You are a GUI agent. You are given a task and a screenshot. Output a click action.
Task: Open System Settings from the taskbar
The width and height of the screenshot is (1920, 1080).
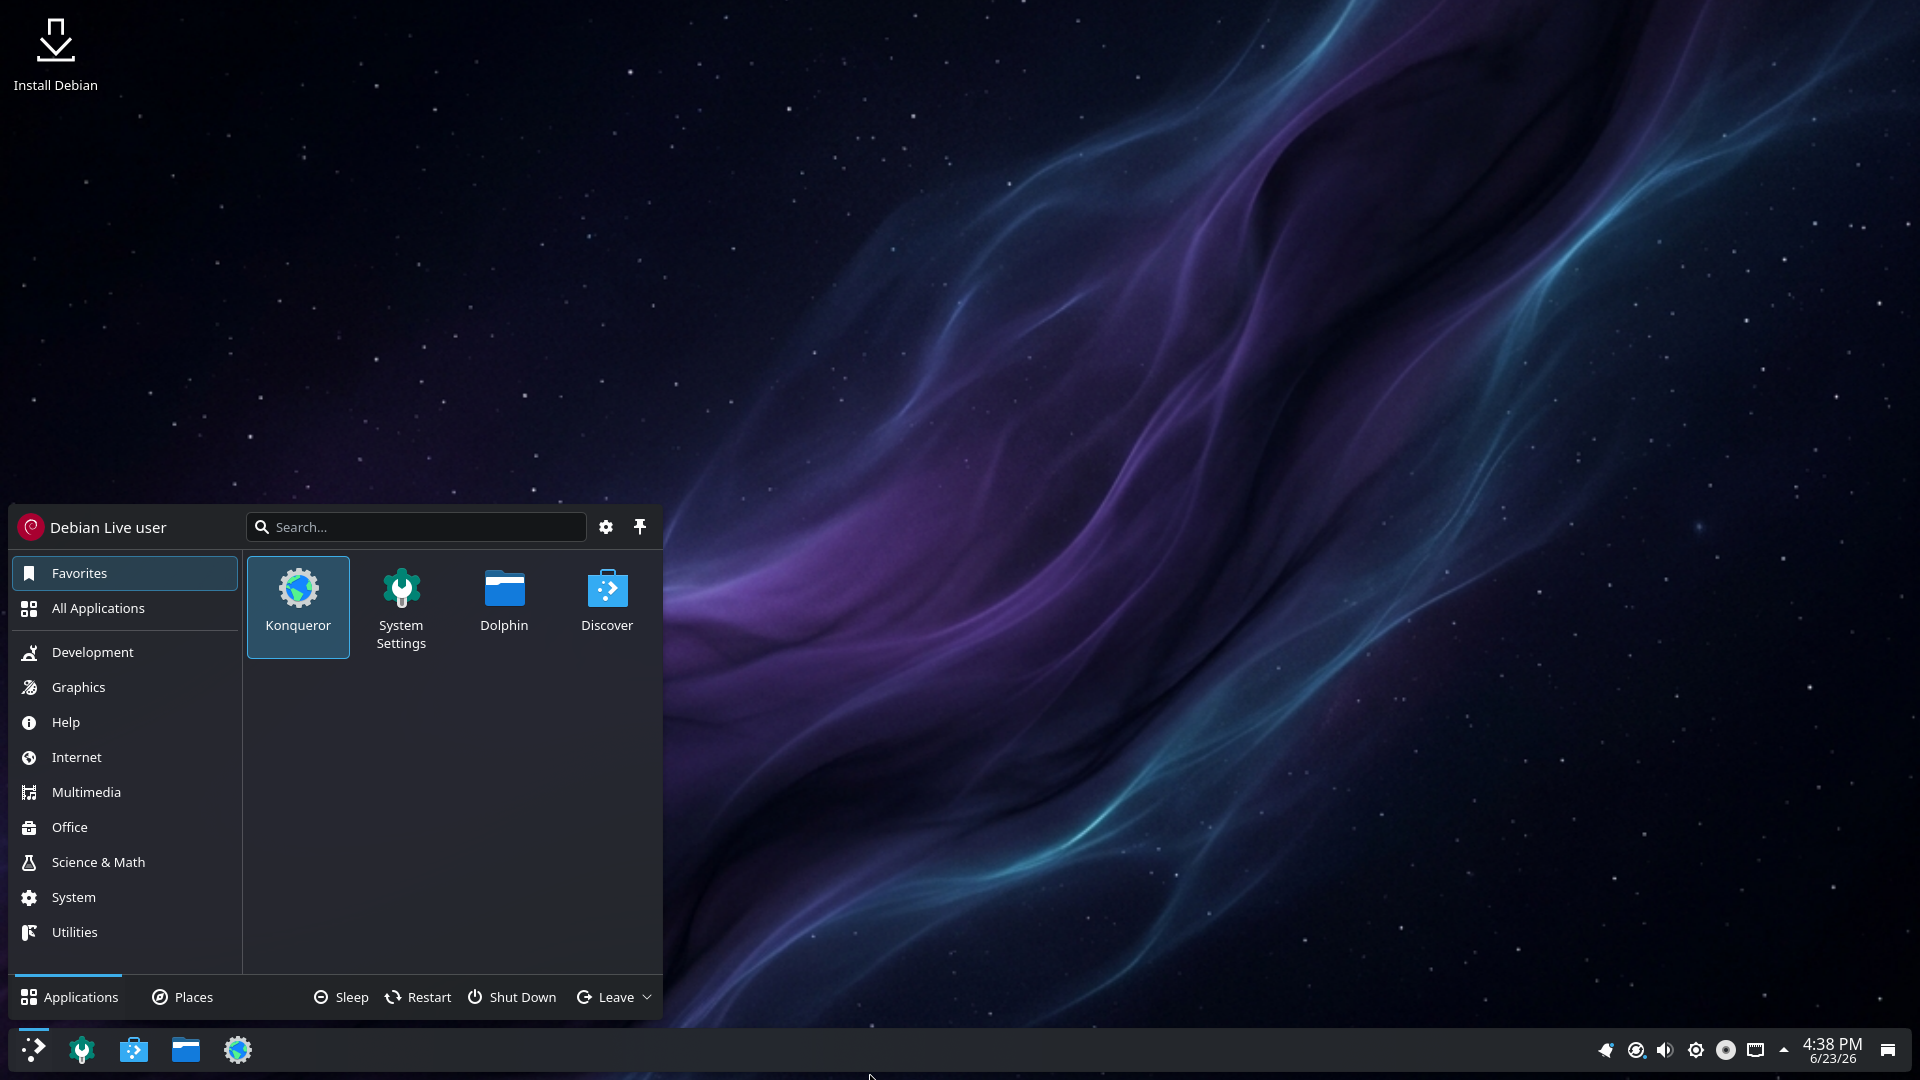click(82, 1049)
